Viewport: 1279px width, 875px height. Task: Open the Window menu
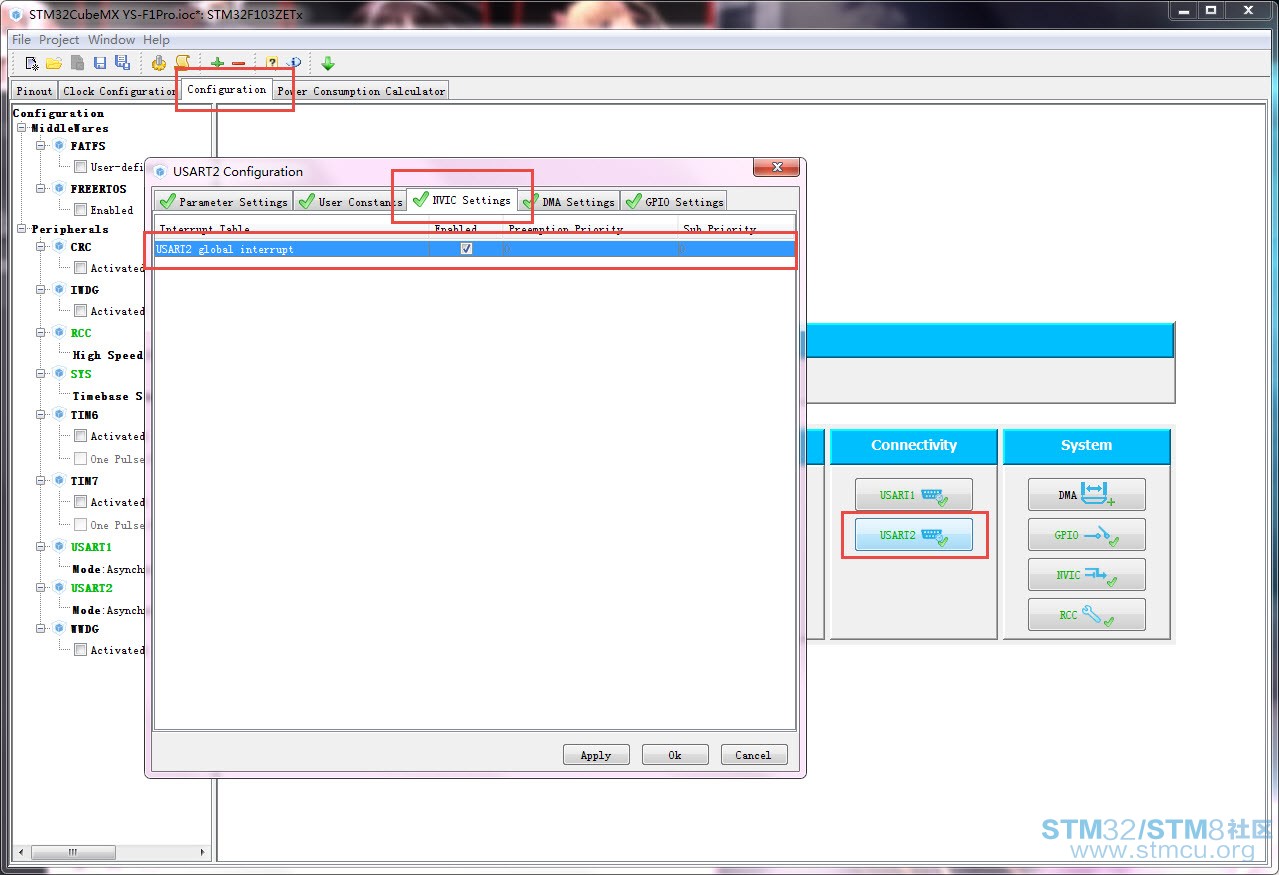pyautogui.click(x=111, y=40)
